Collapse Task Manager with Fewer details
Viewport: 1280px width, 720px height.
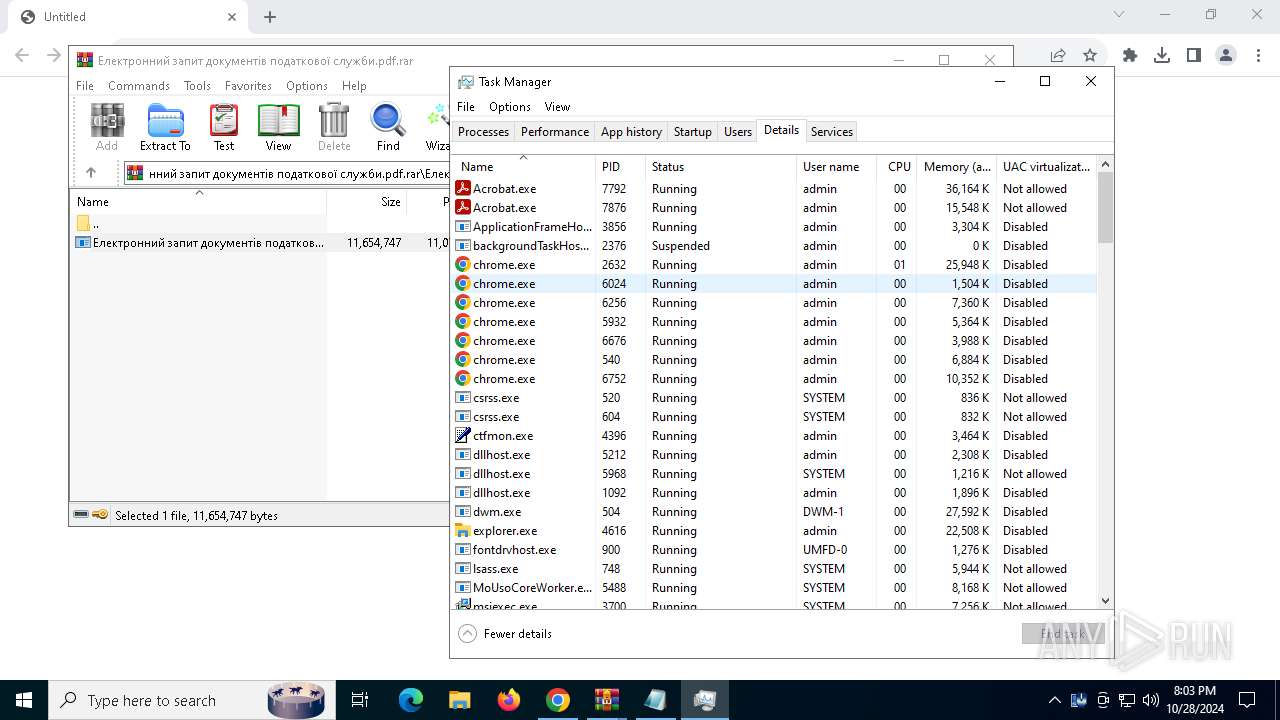[x=505, y=634]
